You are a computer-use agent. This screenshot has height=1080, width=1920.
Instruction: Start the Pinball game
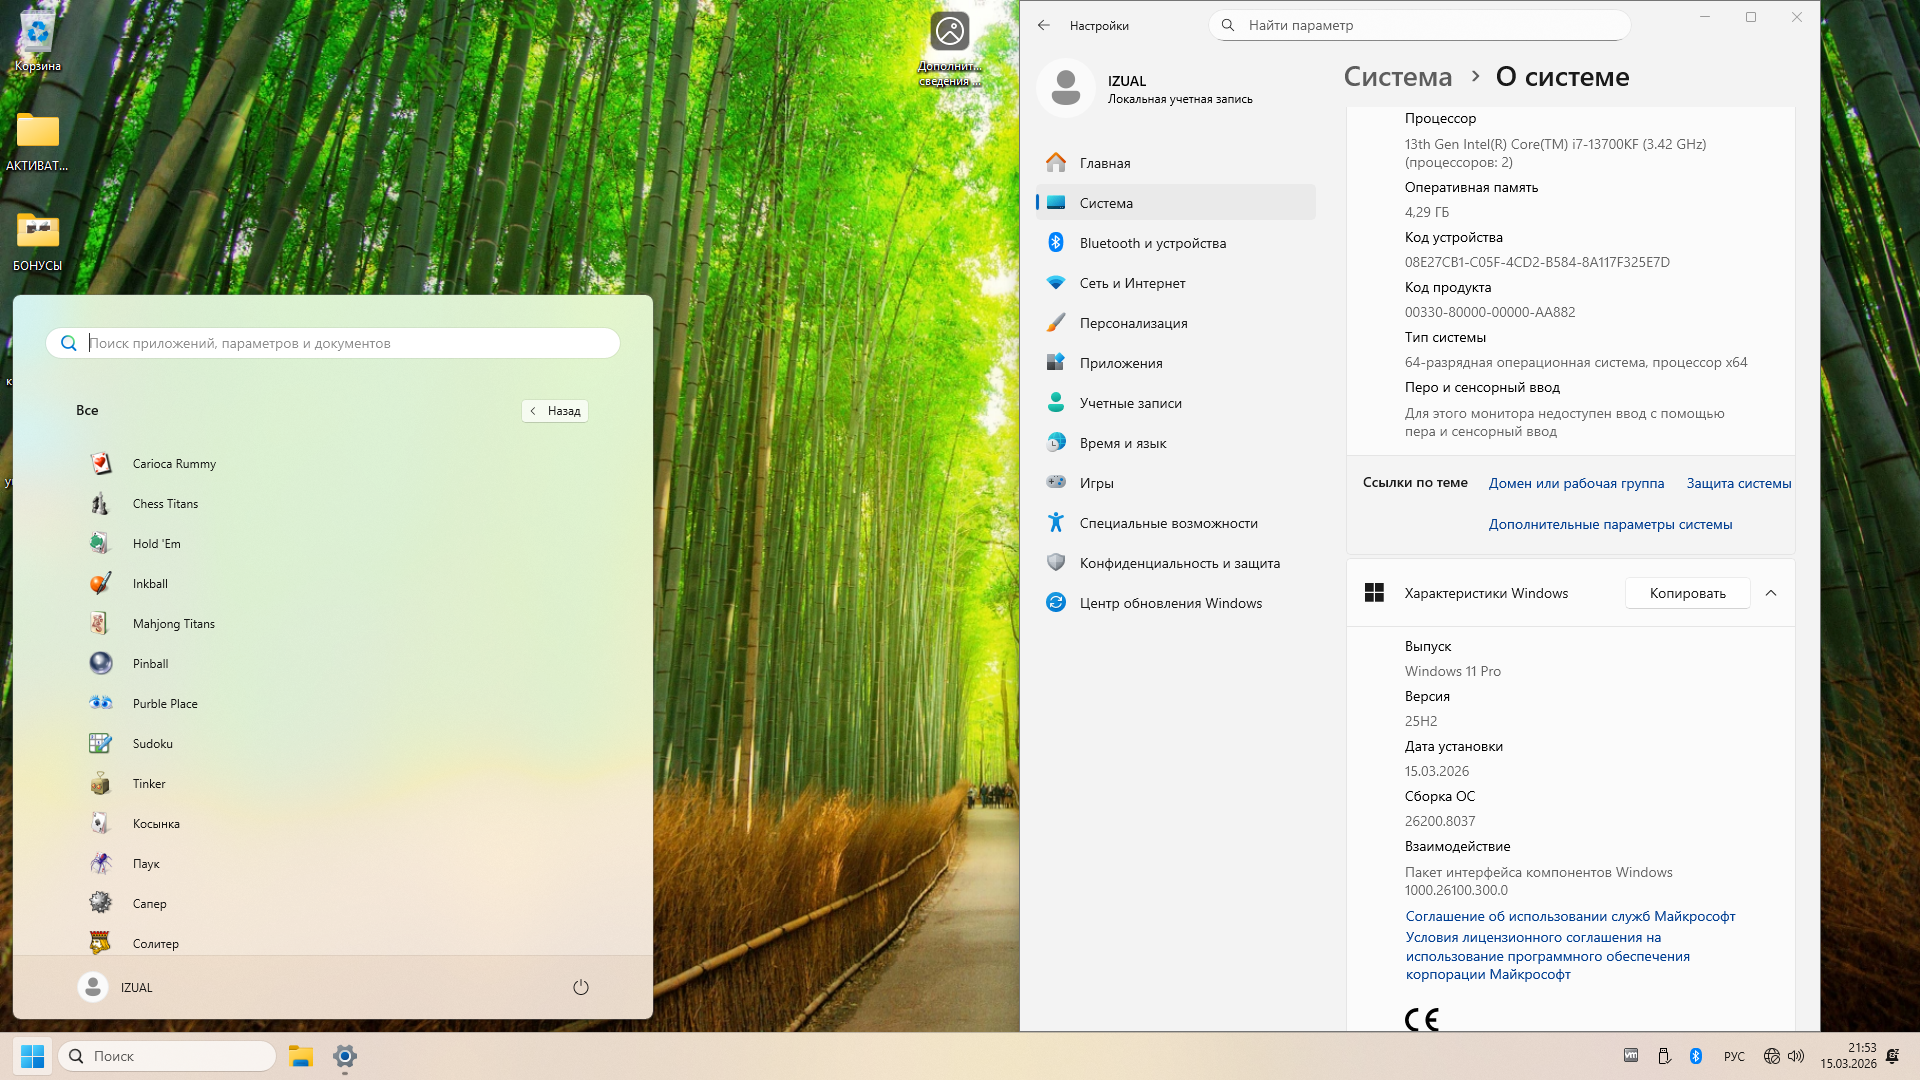(150, 664)
